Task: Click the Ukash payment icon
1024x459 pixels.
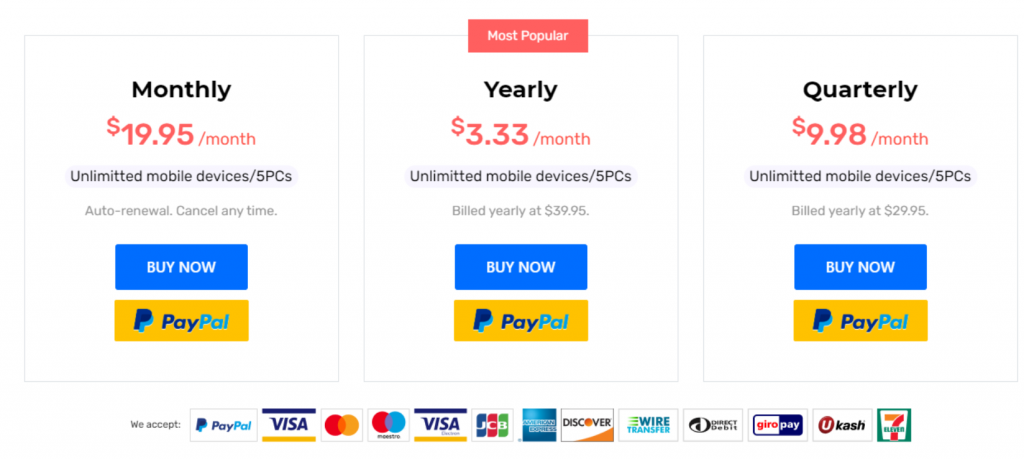Action: (840, 425)
